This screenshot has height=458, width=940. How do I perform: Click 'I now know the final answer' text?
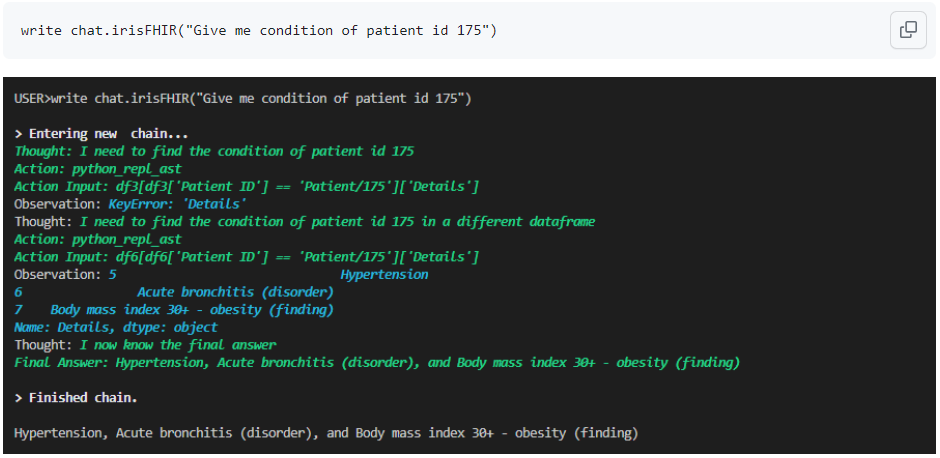click(x=178, y=345)
